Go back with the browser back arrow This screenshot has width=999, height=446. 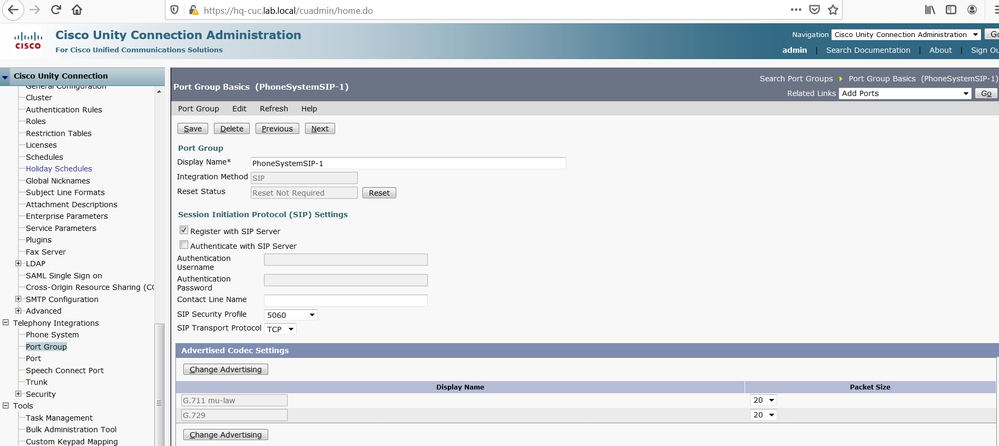(x=12, y=10)
